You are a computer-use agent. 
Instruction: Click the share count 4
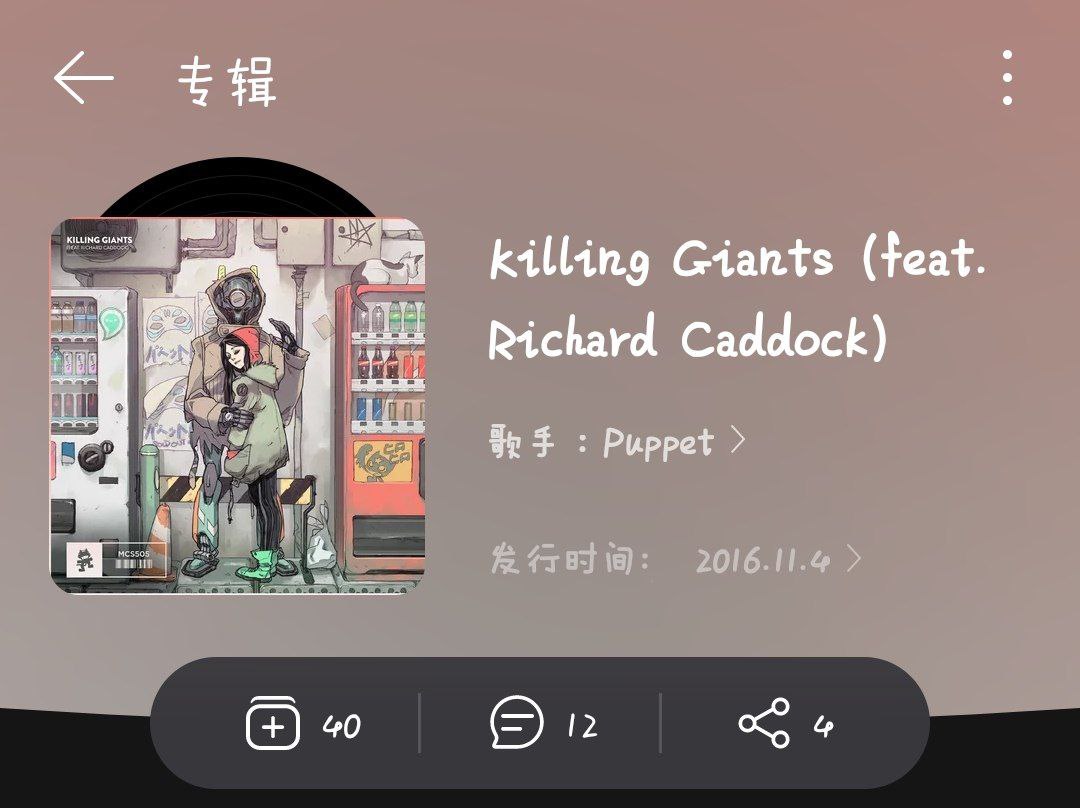pyautogui.click(x=824, y=726)
